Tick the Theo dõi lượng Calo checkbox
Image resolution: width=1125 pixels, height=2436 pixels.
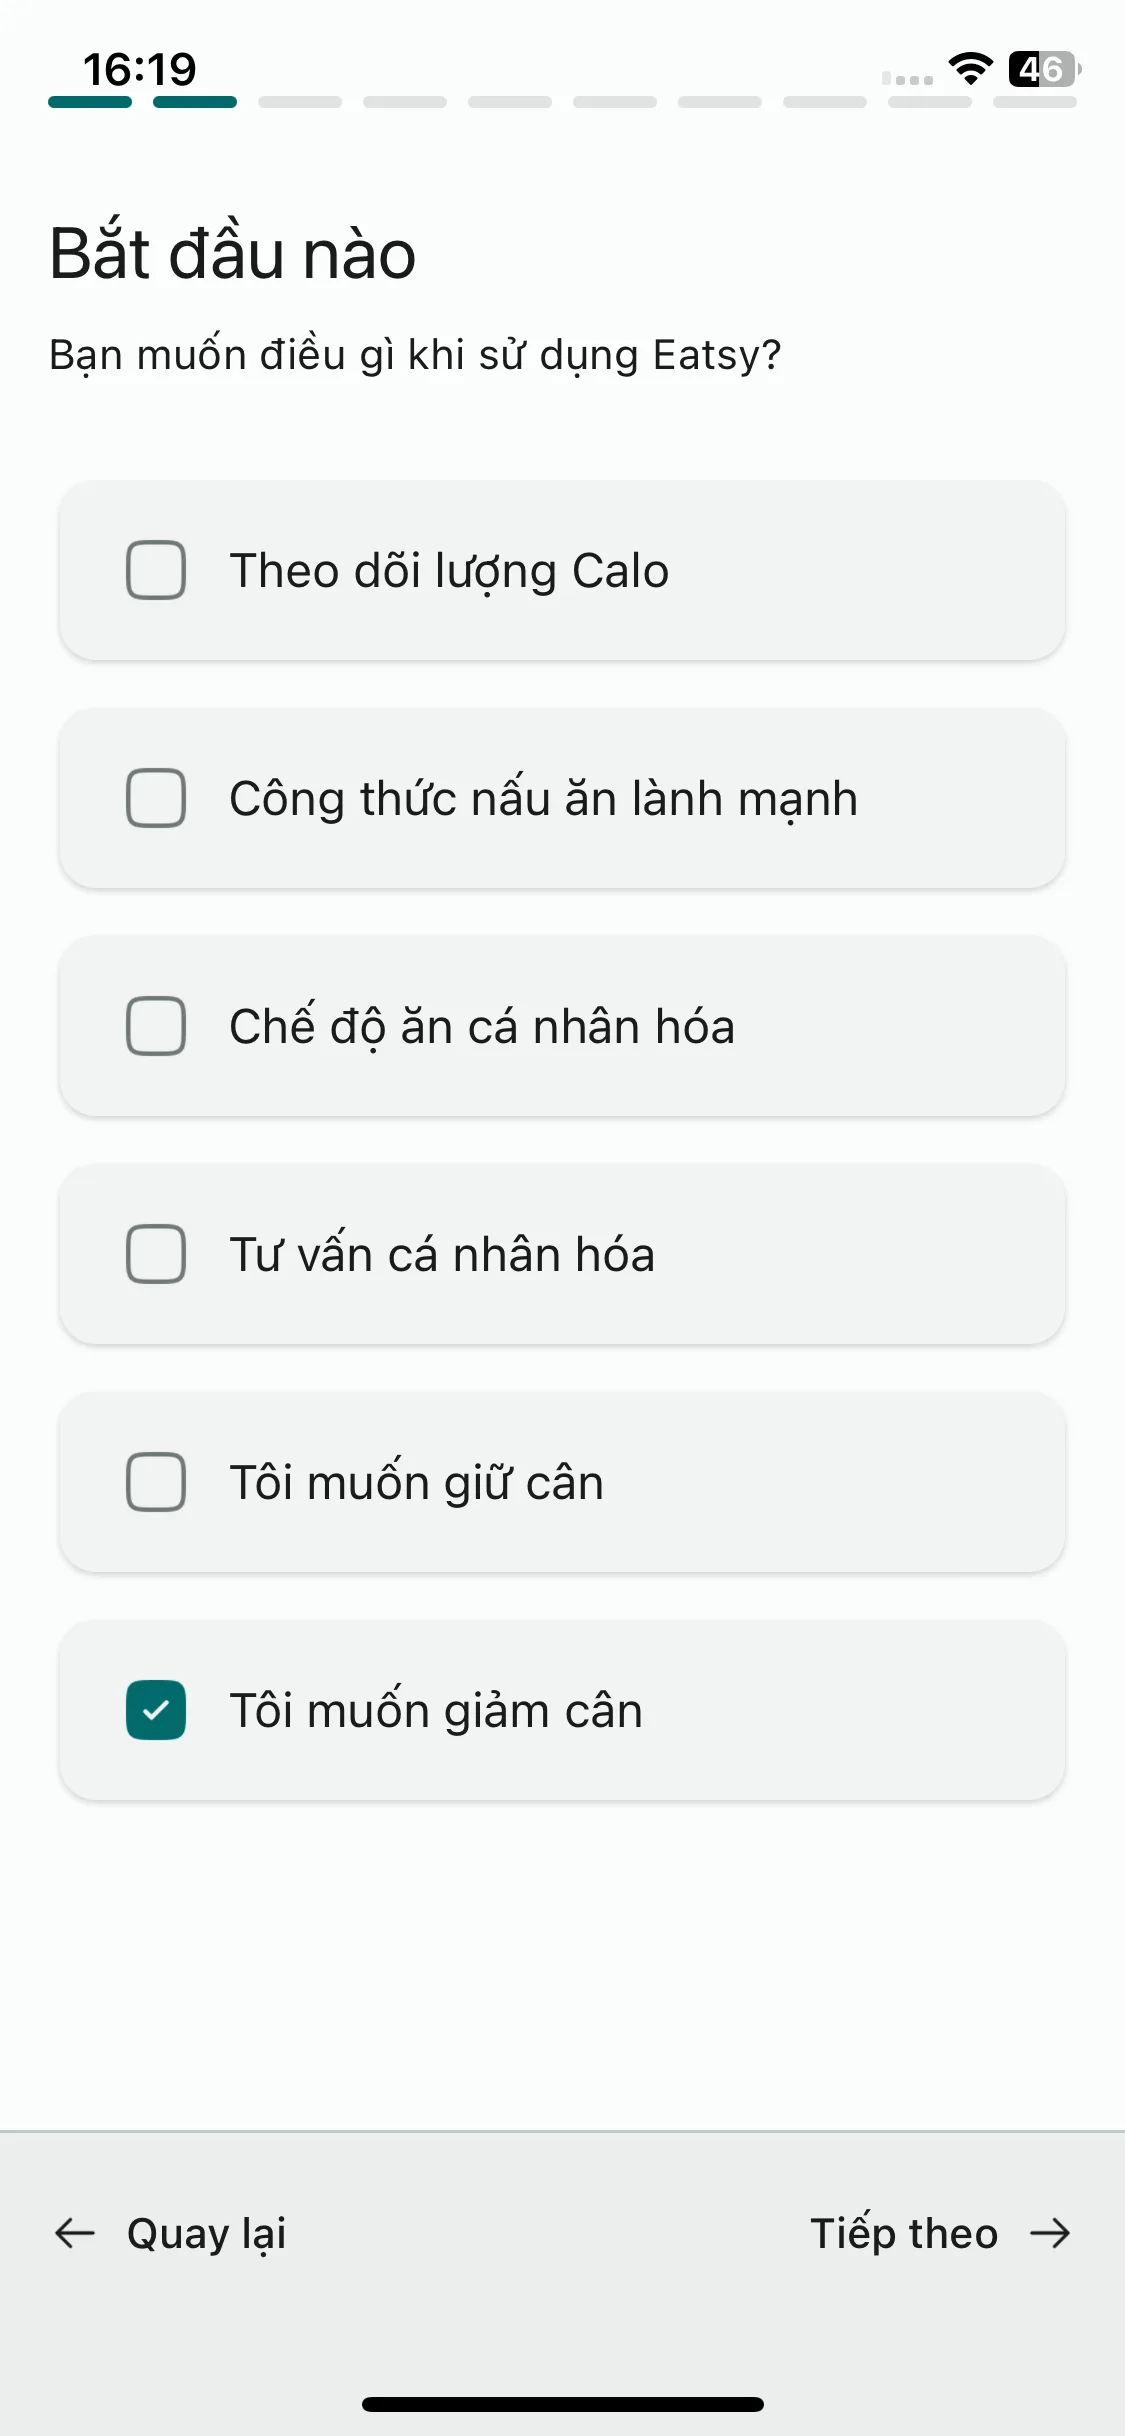click(156, 570)
